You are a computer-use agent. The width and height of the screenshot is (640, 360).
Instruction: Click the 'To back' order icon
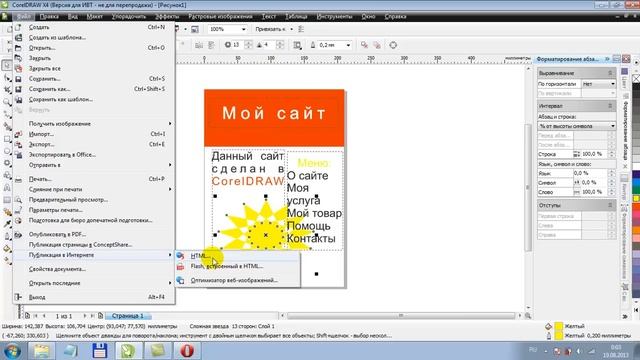377,45
